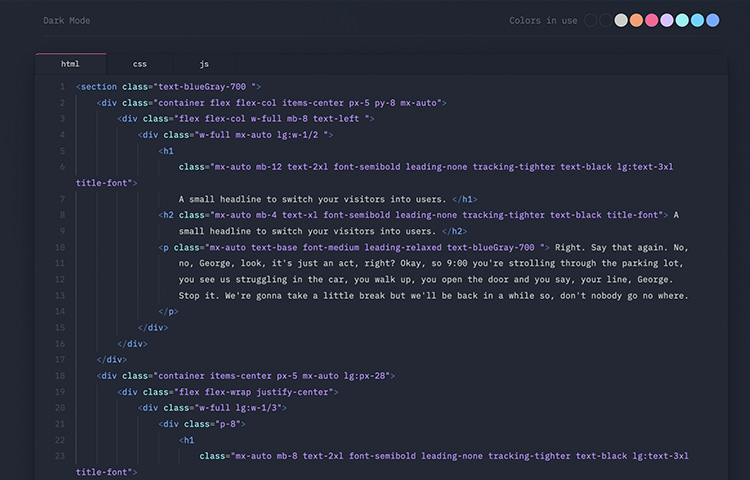The height and width of the screenshot is (480, 750).
Task: Pick the sky blue color swatch
Action: [x=697, y=20]
